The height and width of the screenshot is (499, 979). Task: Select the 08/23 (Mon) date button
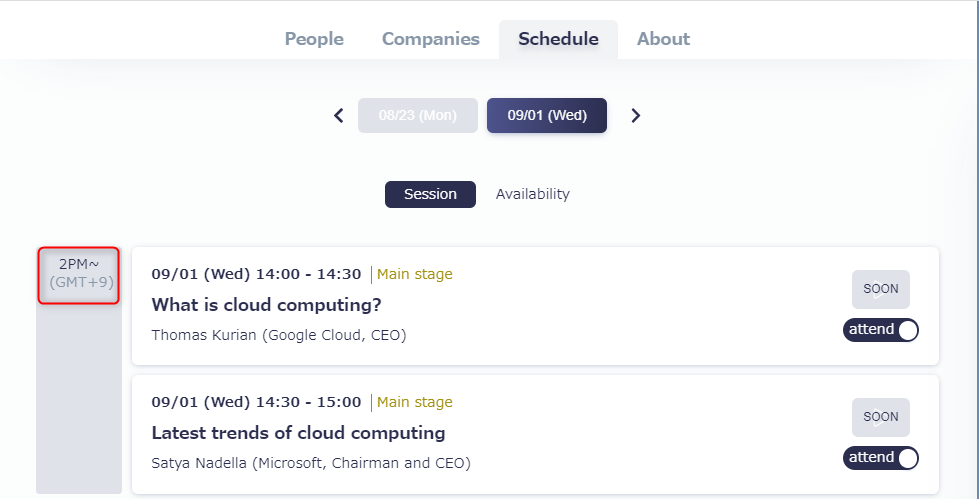(418, 116)
